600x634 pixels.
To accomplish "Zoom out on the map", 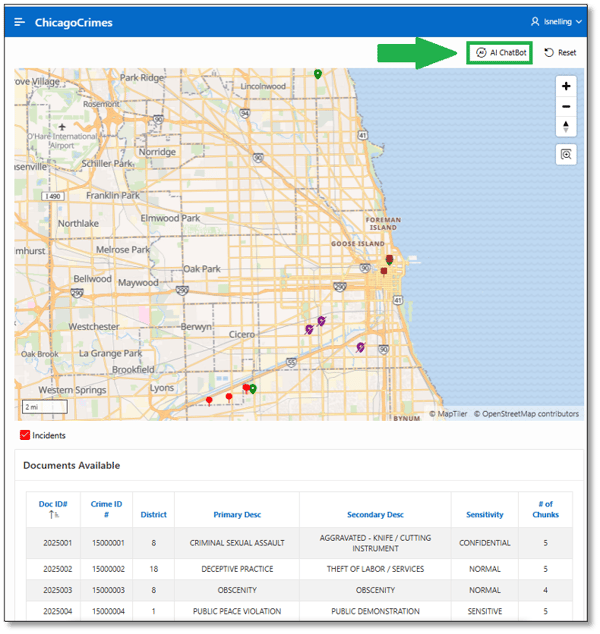I will [567, 106].
